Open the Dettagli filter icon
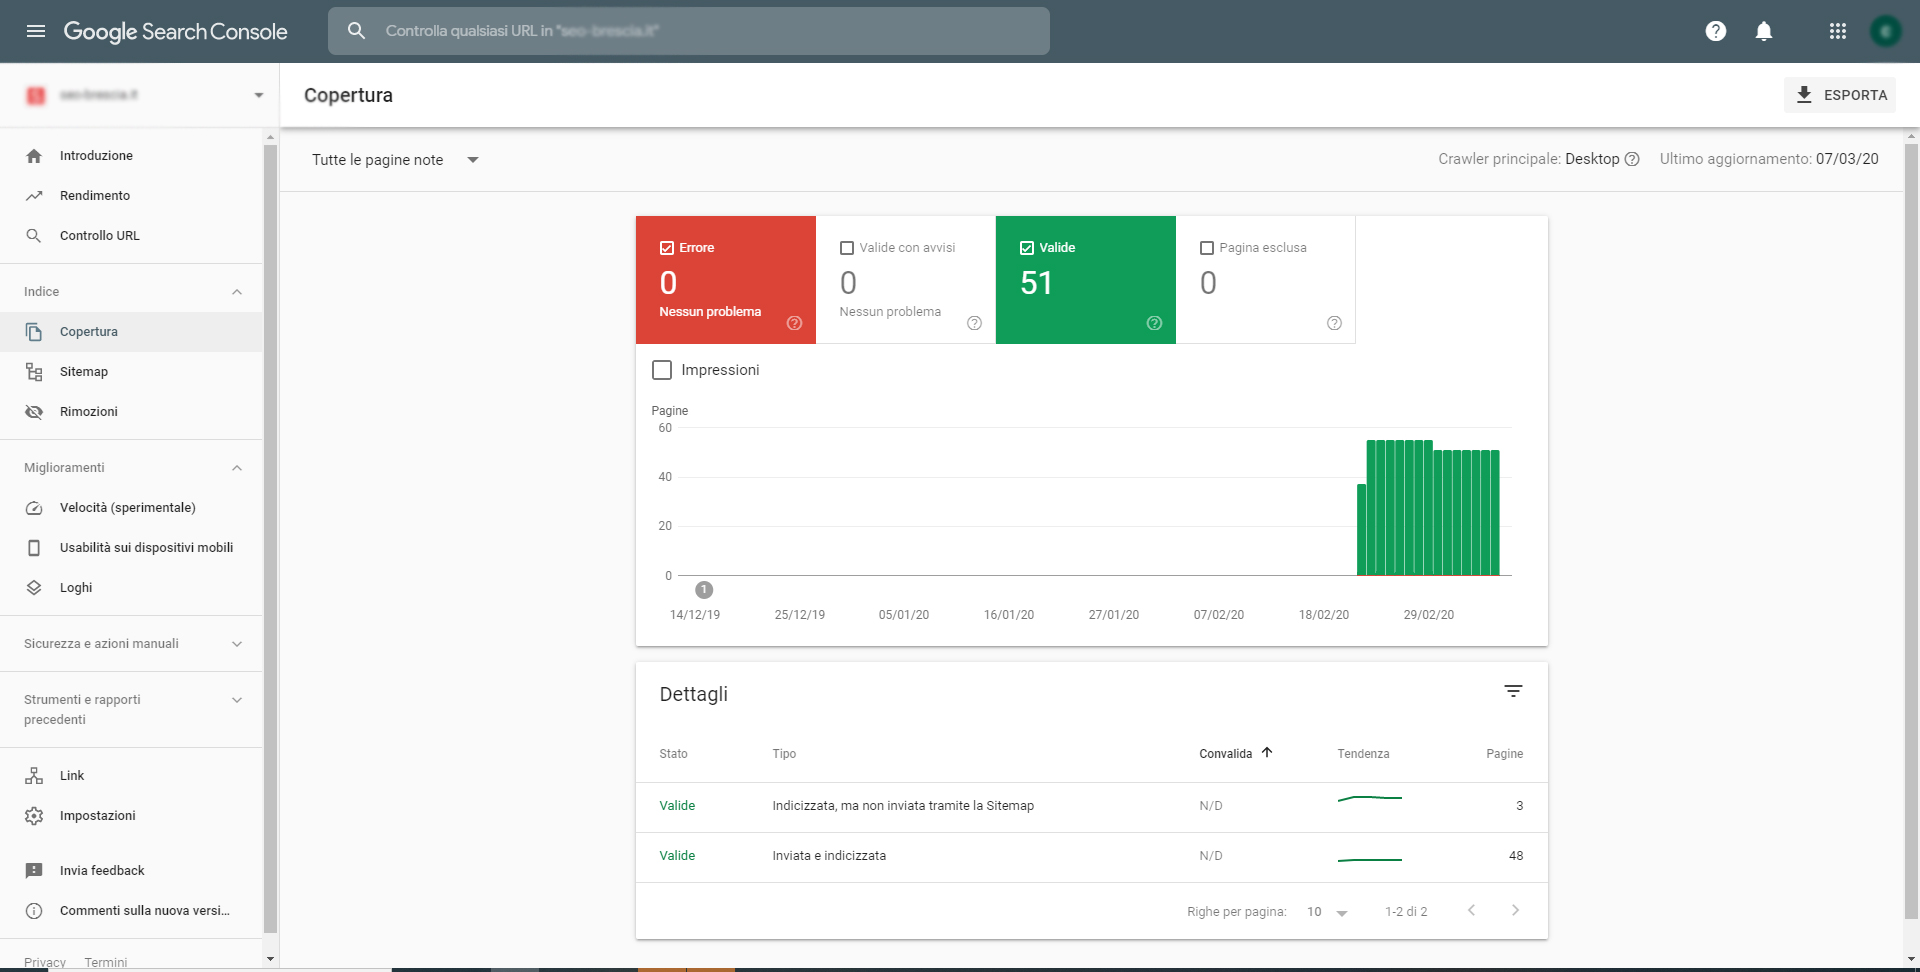This screenshot has width=1920, height=972. (x=1514, y=691)
